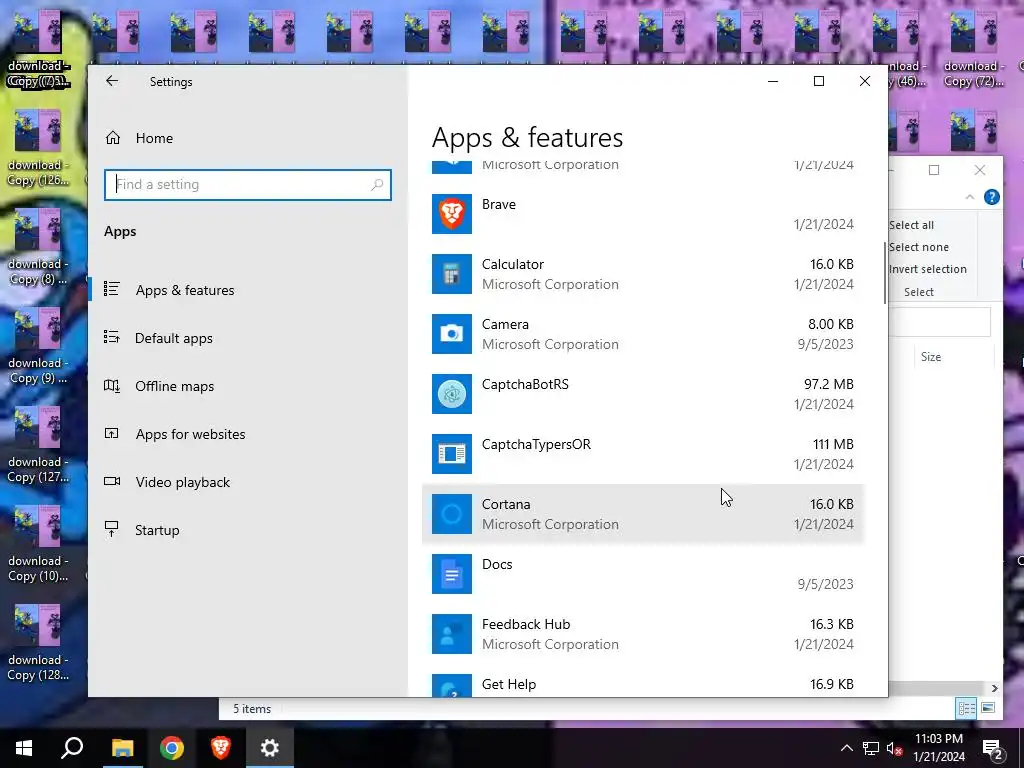The width and height of the screenshot is (1024, 768).
Task: Click Invert selection in File Explorer
Action: 927,269
